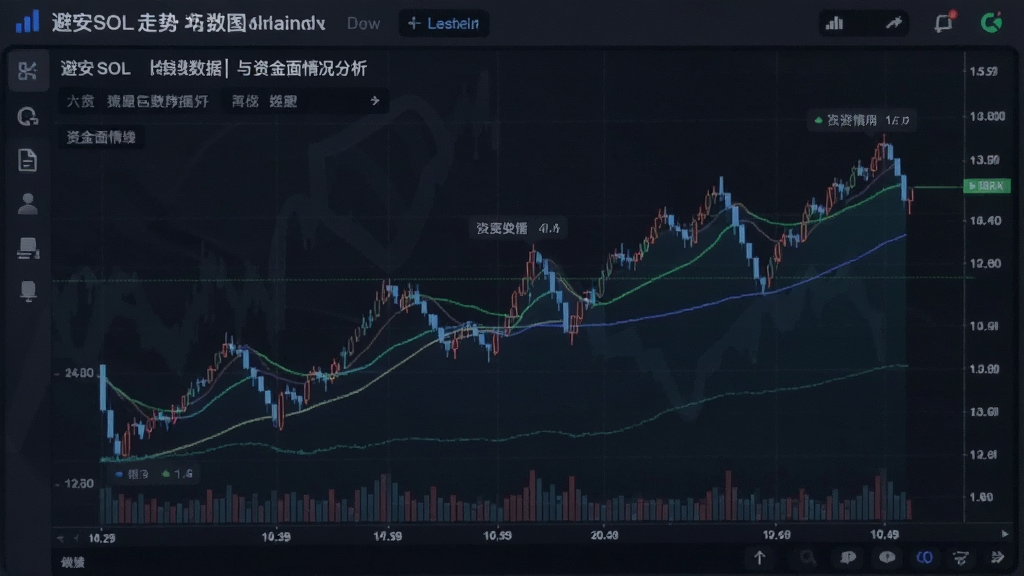Open the comment bubble icon in the bottom toolbar
The width and height of the screenshot is (1024, 576).
tap(848, 558)
